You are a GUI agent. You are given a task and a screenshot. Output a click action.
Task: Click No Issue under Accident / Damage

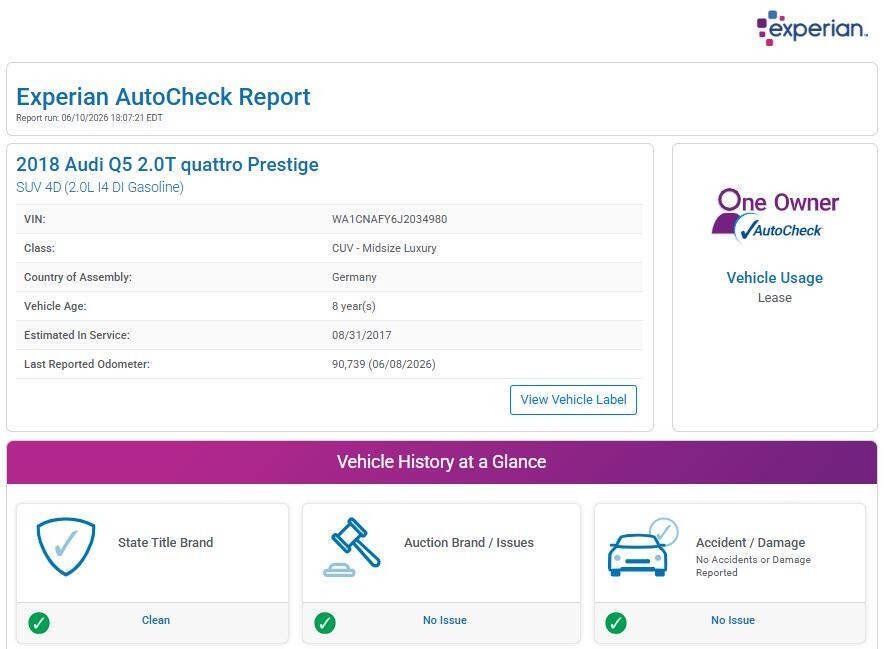(733, 620)
